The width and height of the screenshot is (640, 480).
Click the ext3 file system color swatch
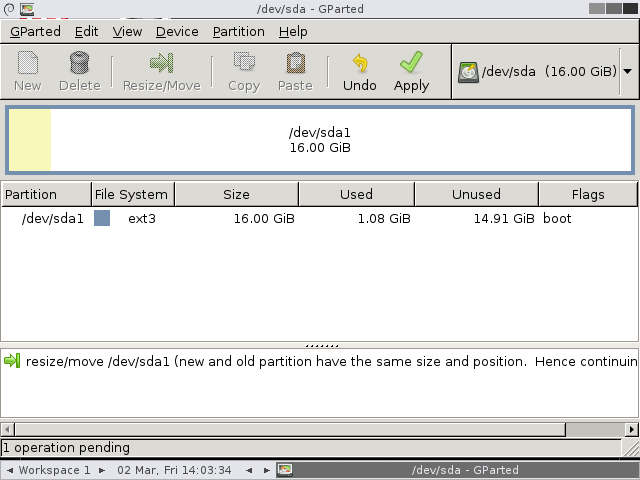[102, 218]
